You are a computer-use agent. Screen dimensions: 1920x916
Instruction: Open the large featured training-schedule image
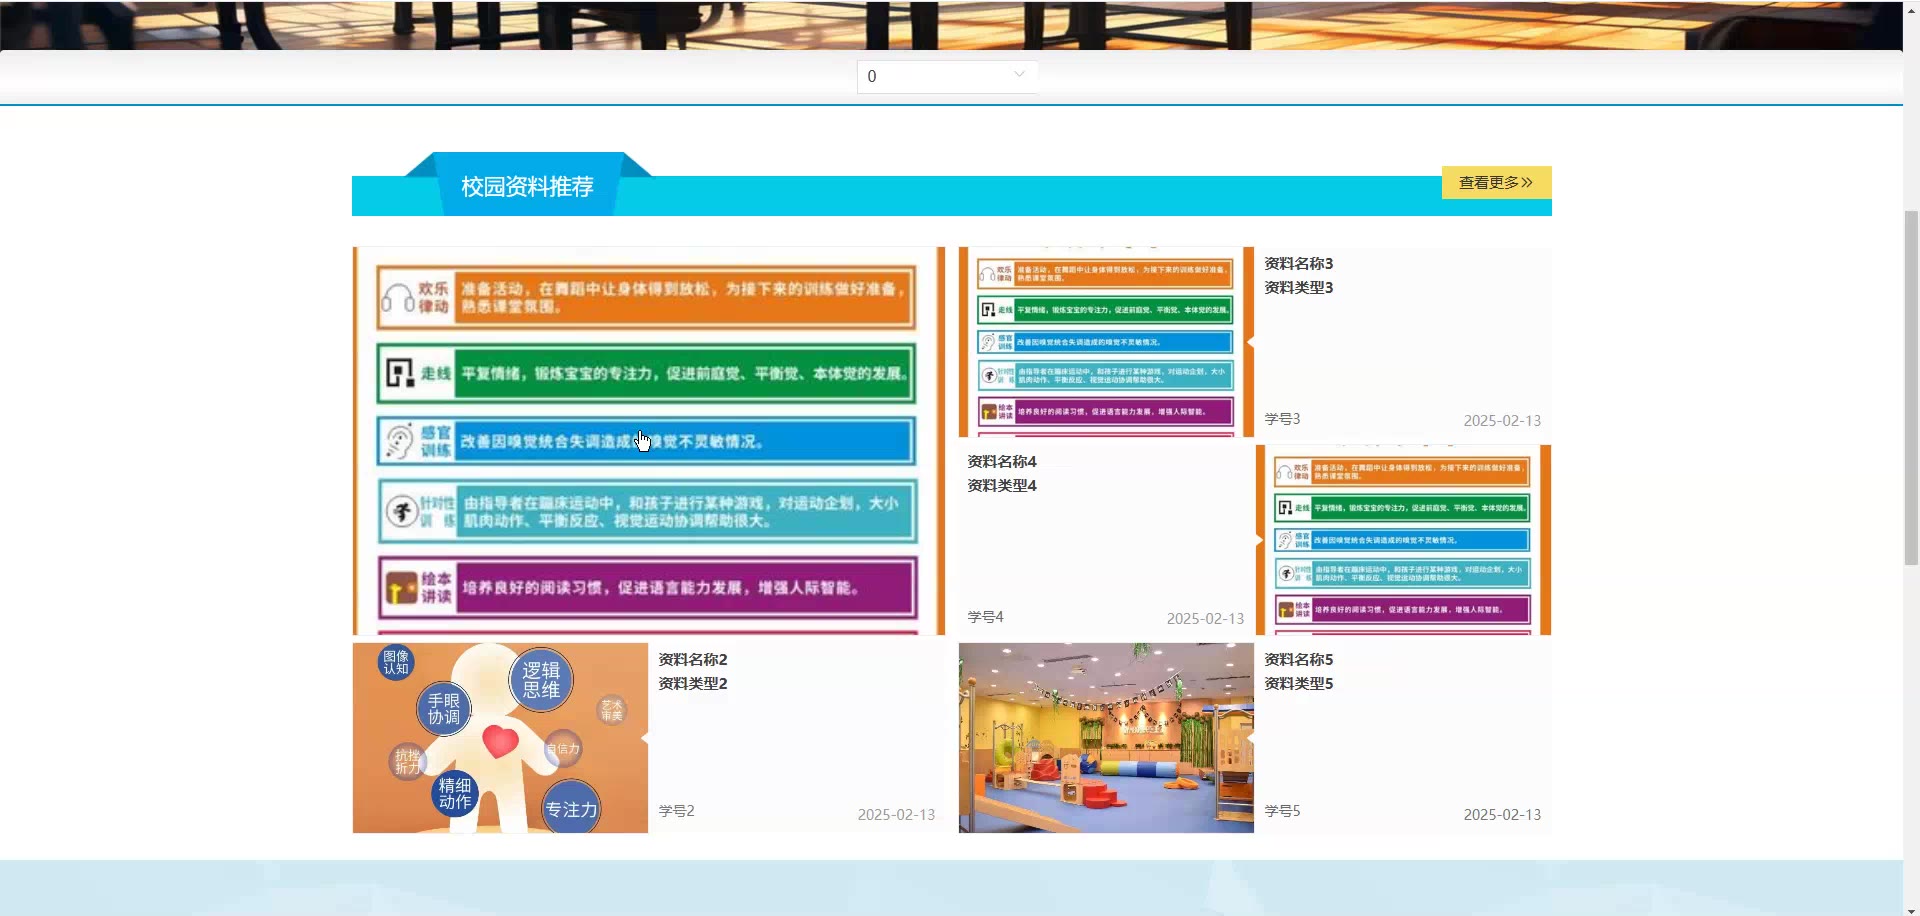coord(649,441)
